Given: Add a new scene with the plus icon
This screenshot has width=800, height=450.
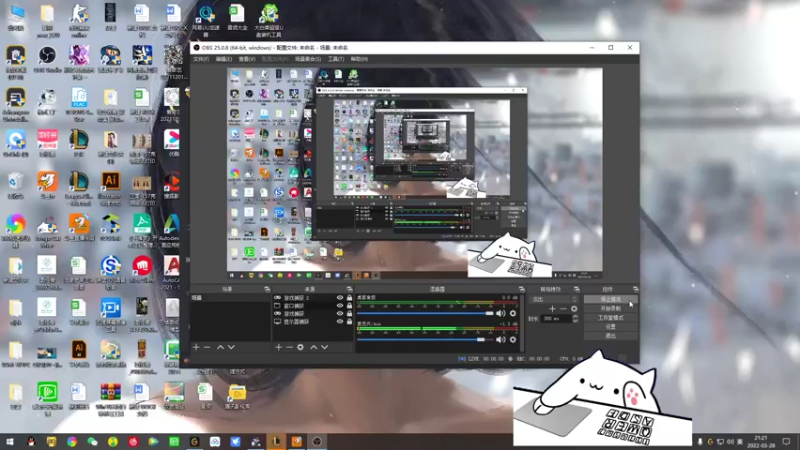Looking at the screenshot, I should tap(196, 347).
